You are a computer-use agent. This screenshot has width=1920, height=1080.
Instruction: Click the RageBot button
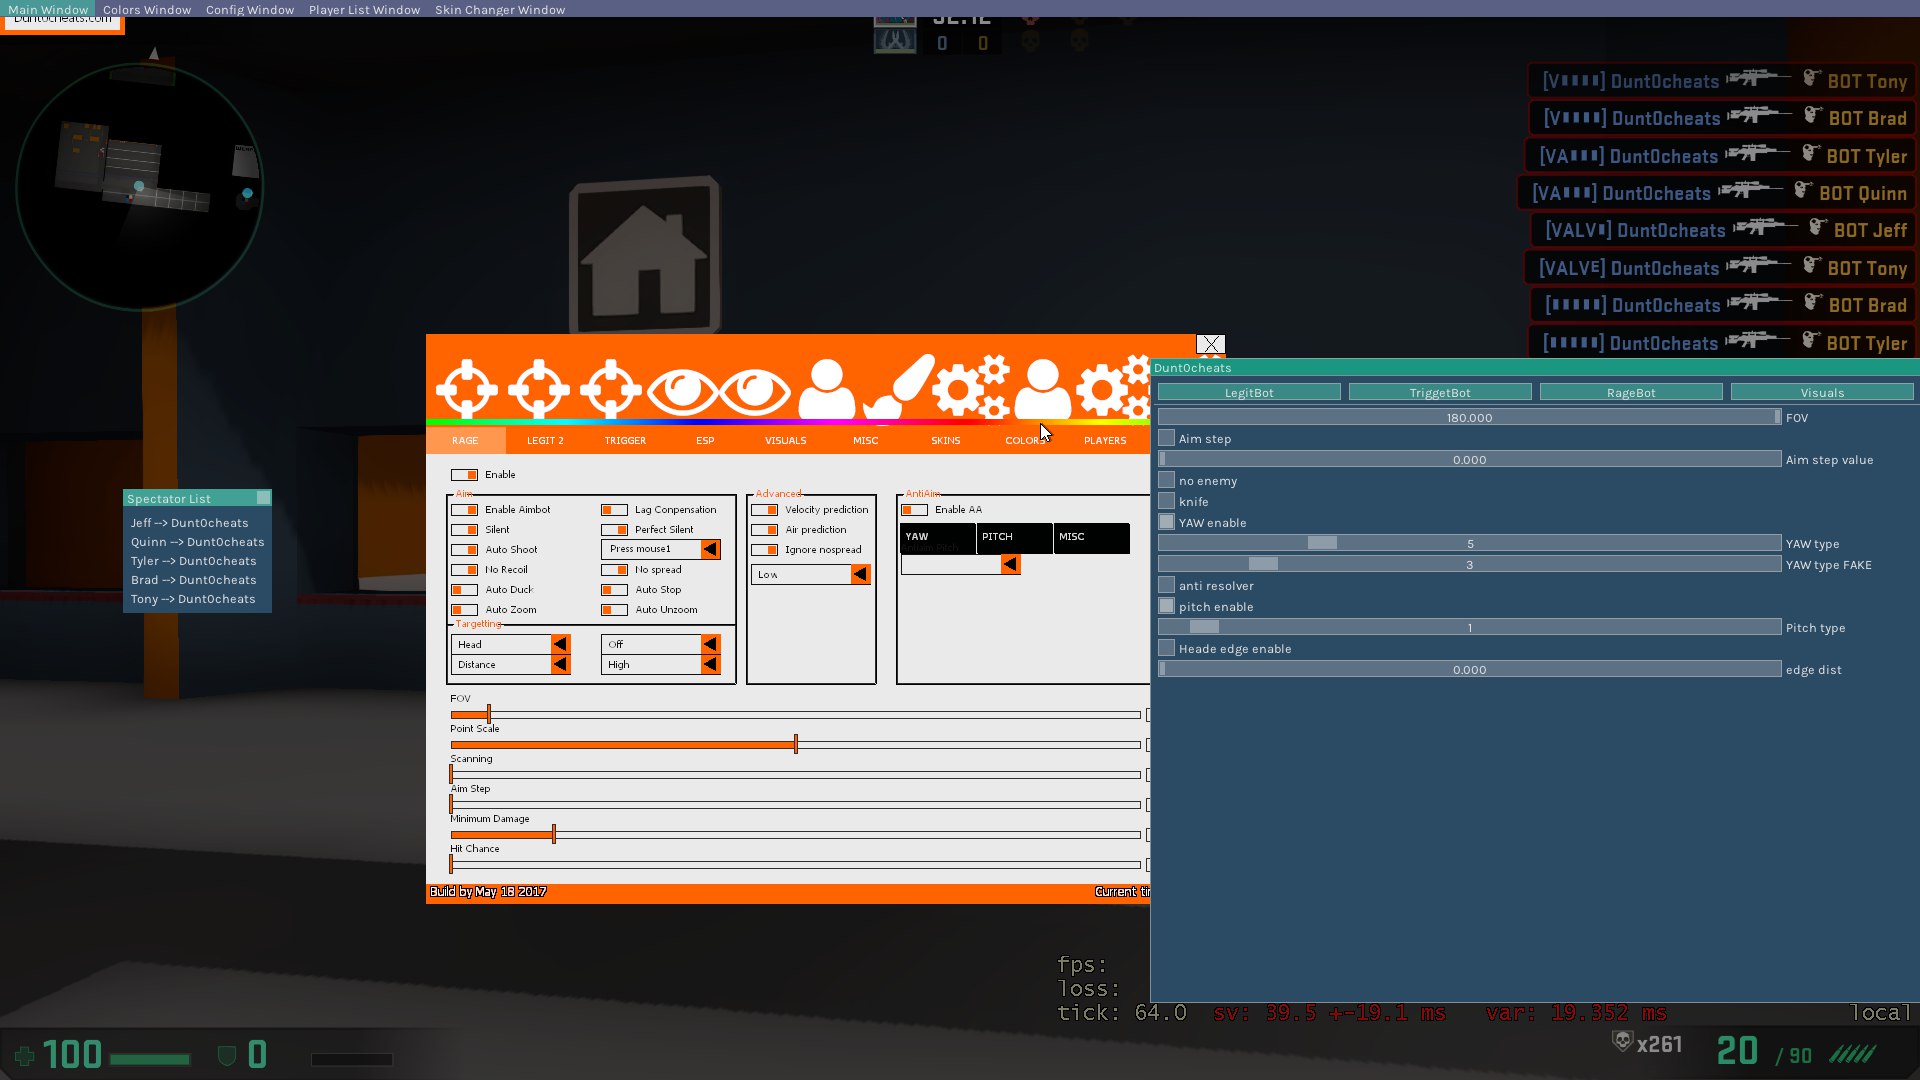tap(1631, 392)
